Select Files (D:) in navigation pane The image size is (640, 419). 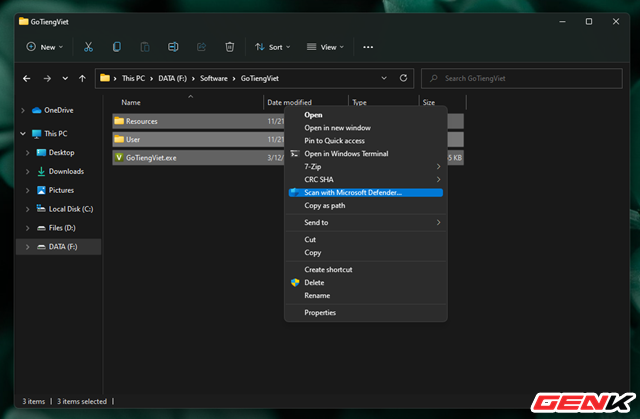point(62,228)
